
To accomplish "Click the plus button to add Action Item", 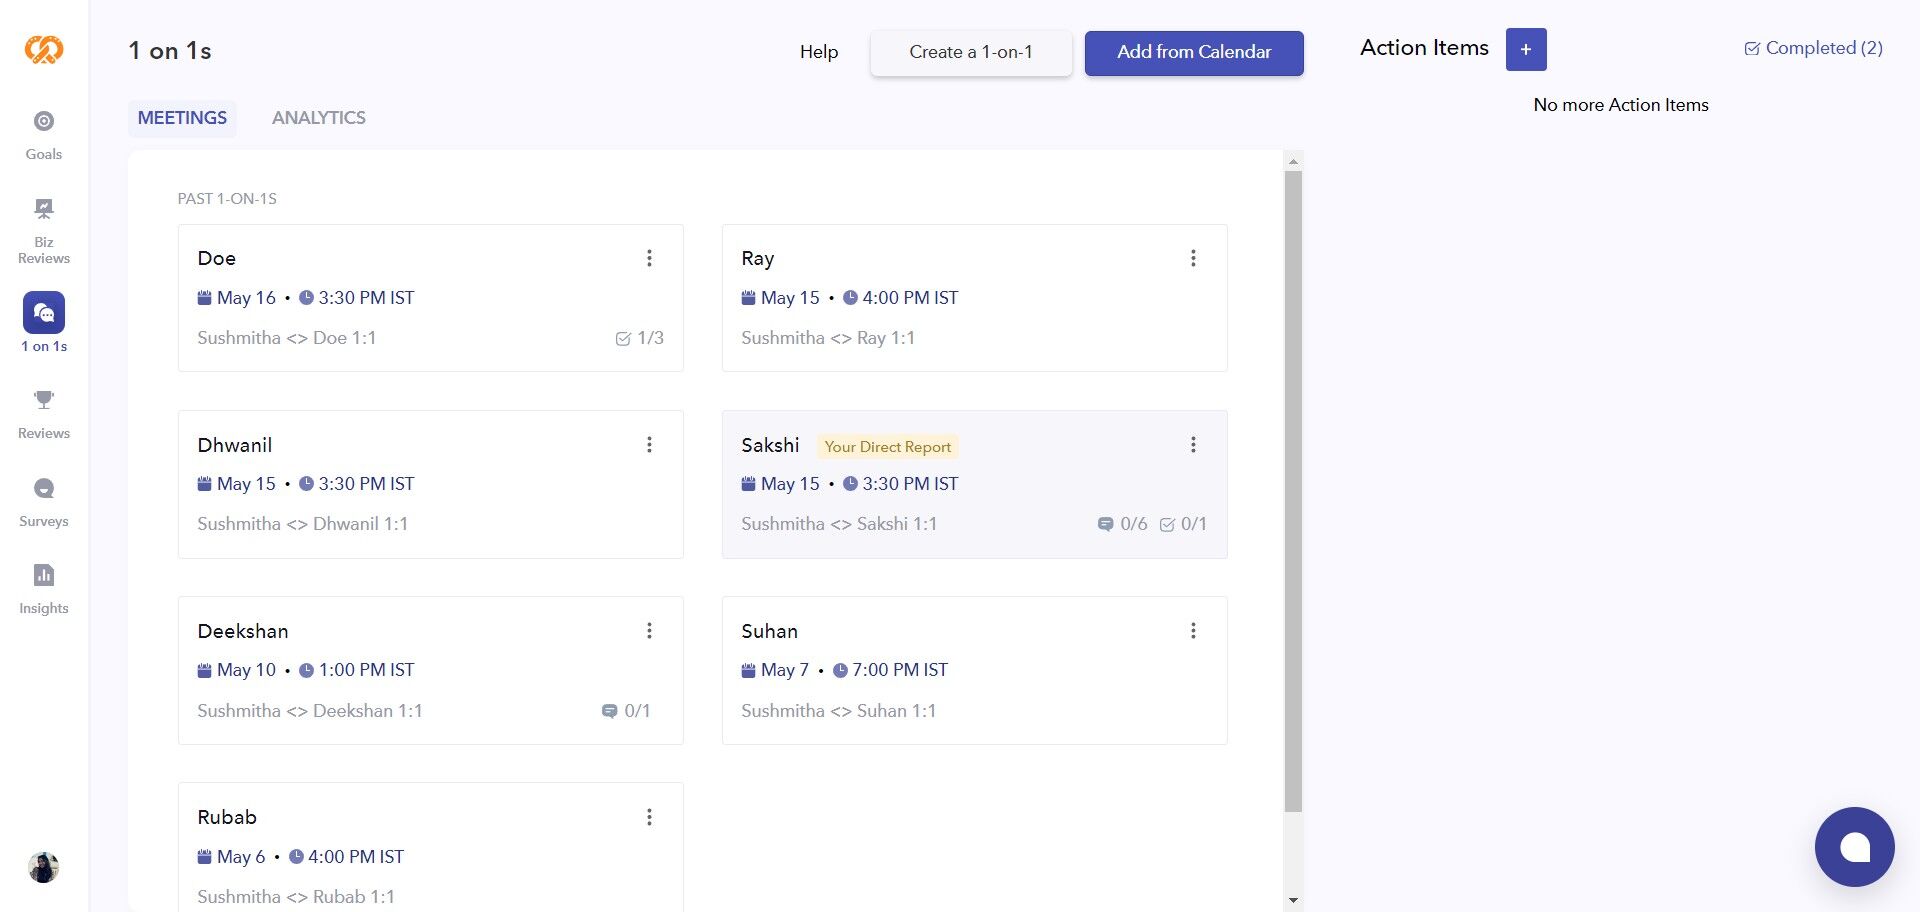I will (x=1526, y=50).
